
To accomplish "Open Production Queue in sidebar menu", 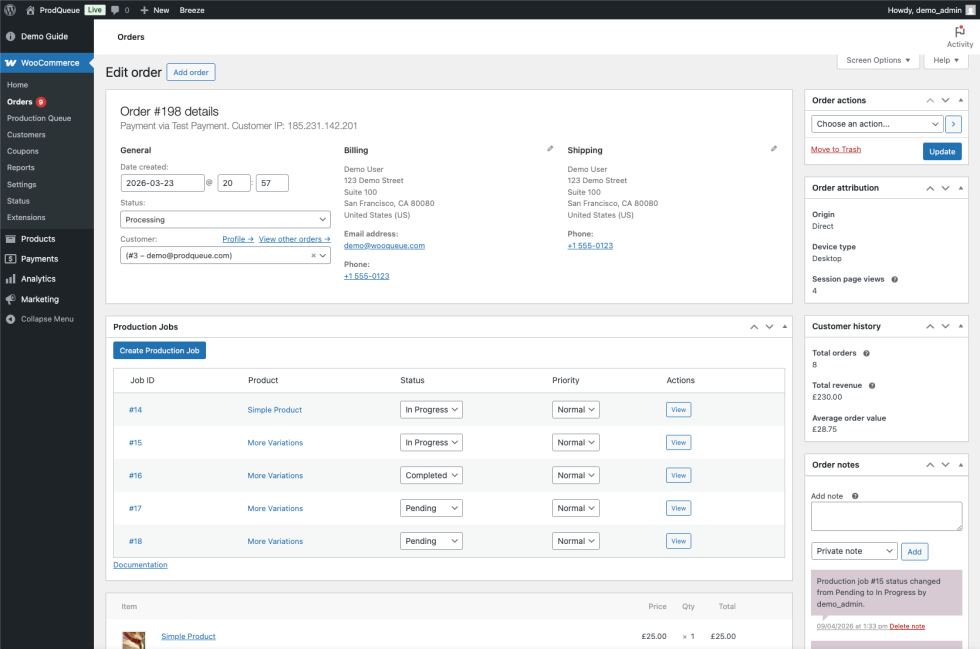I will coord(39,118).
